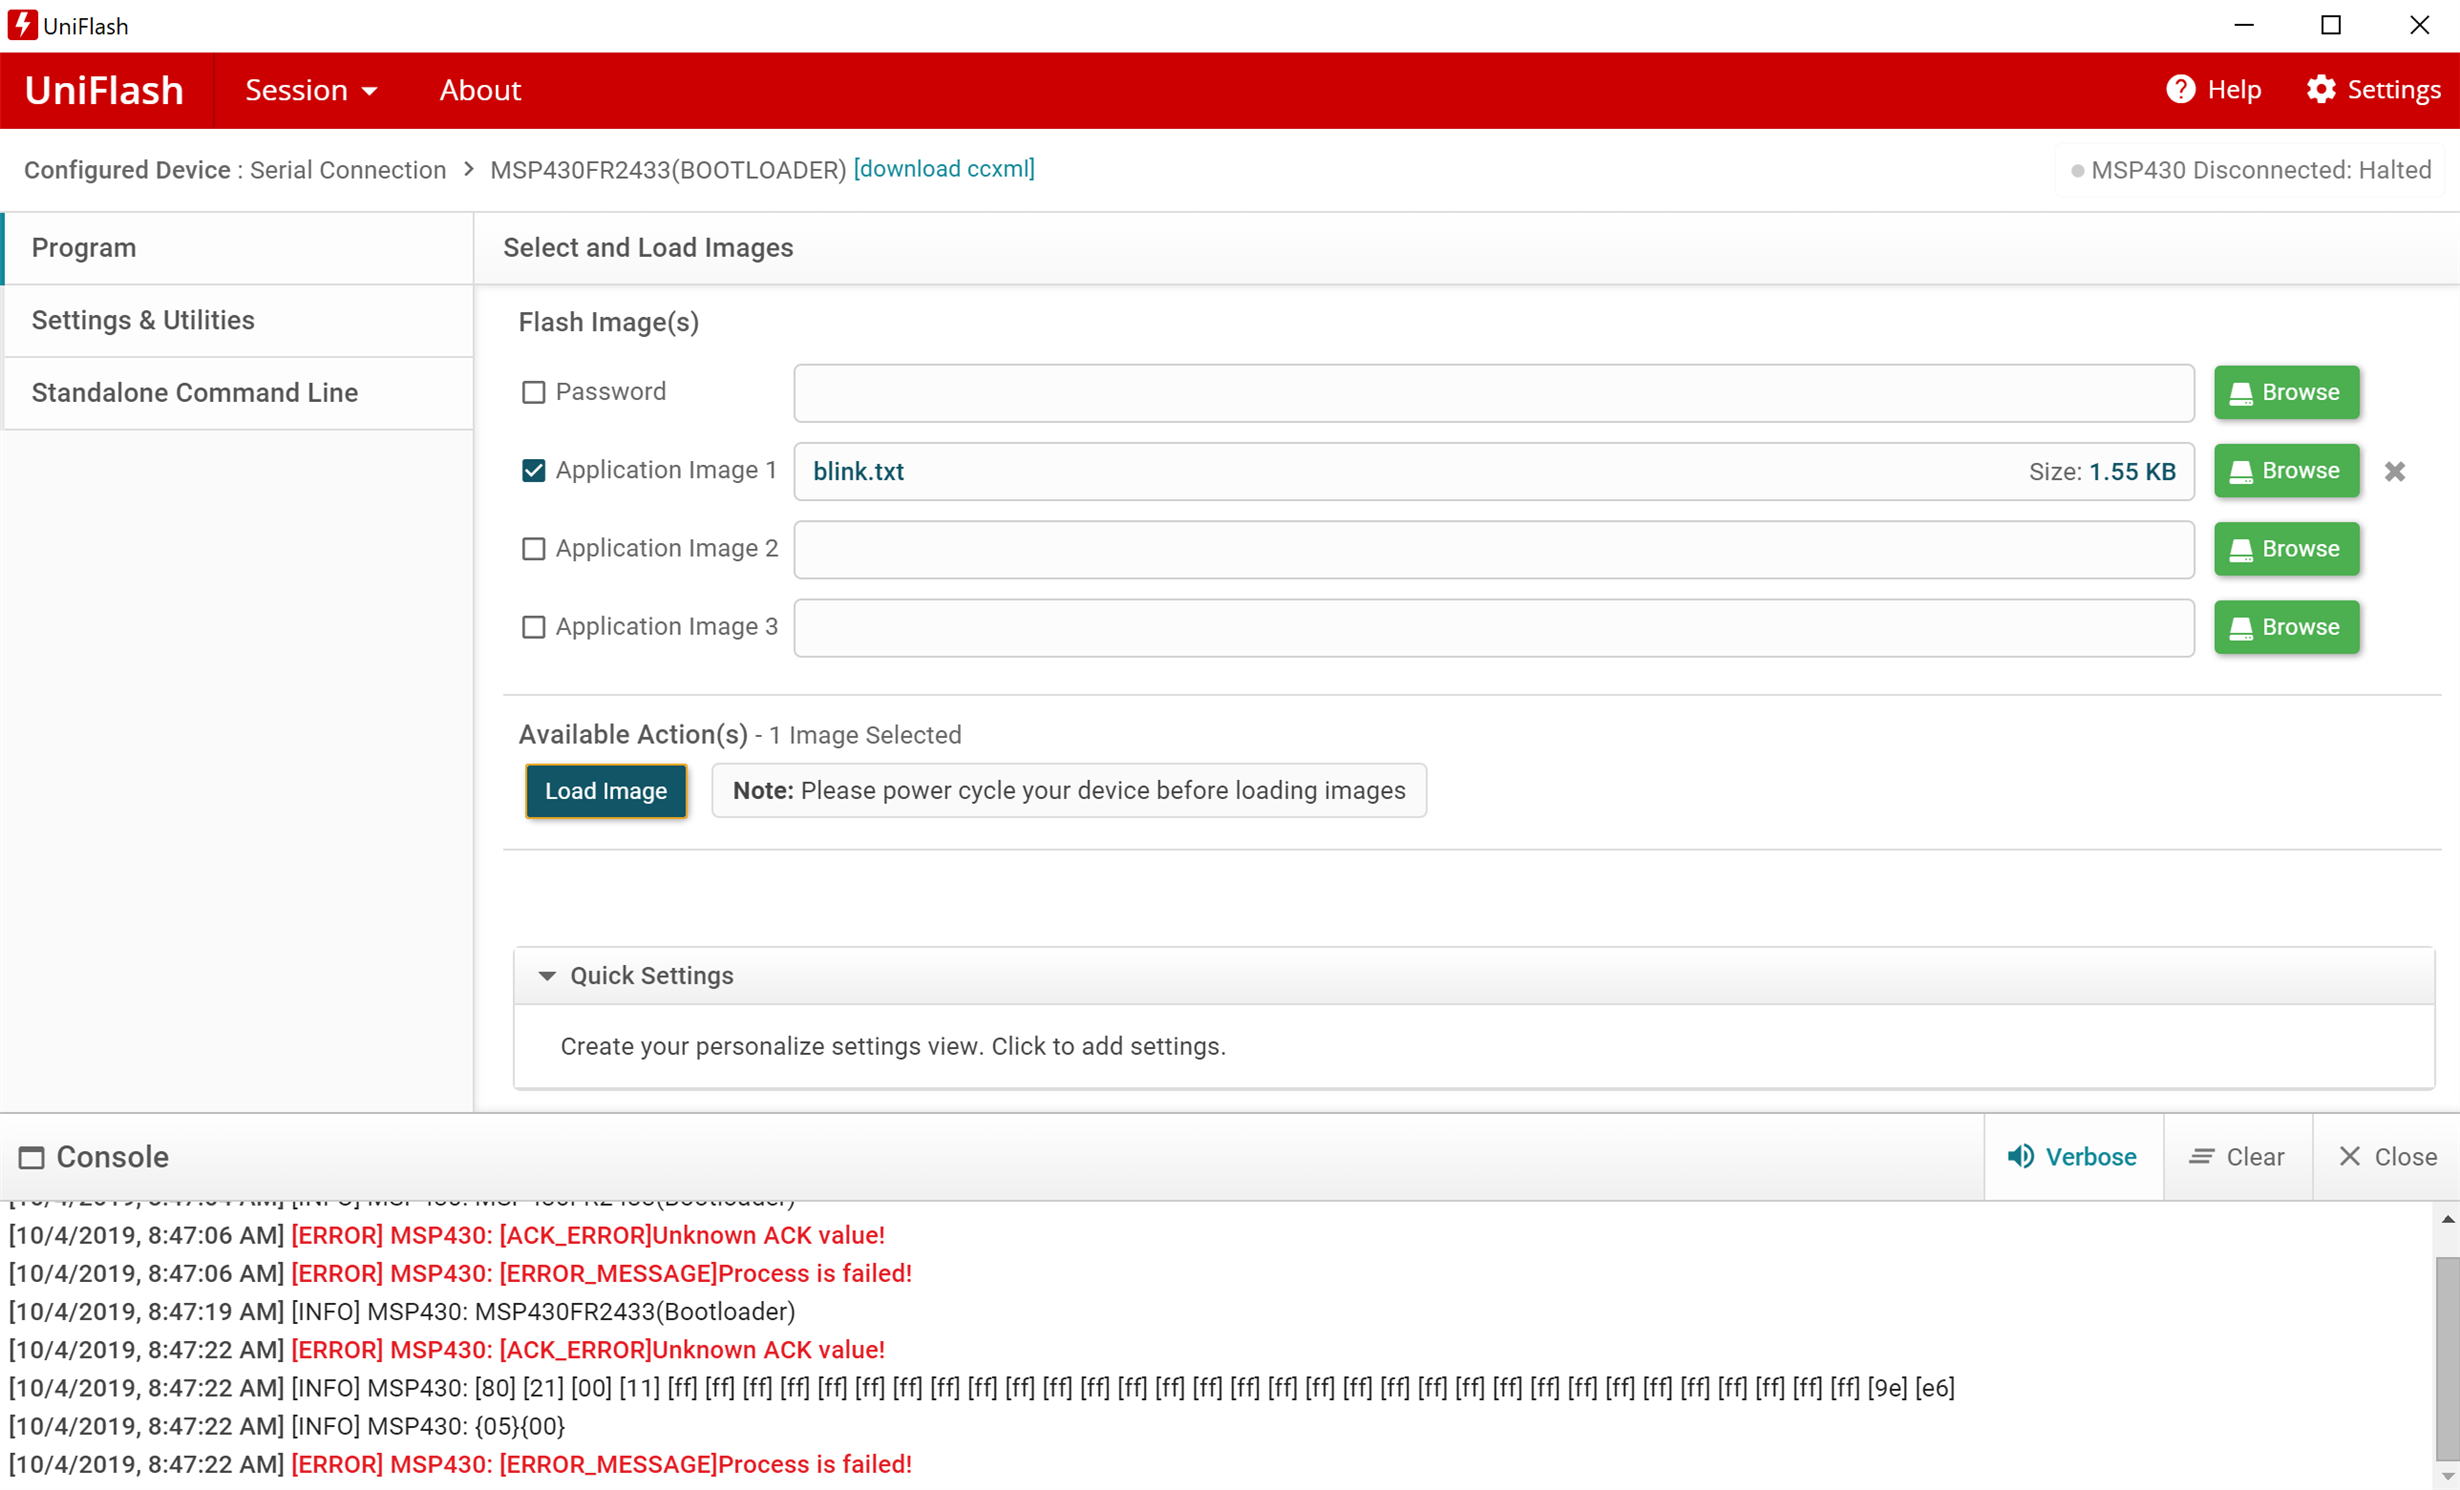This screenshot has width=2460, height=1490.
Task: Browse for a Password file
Action: point(2286,392)
